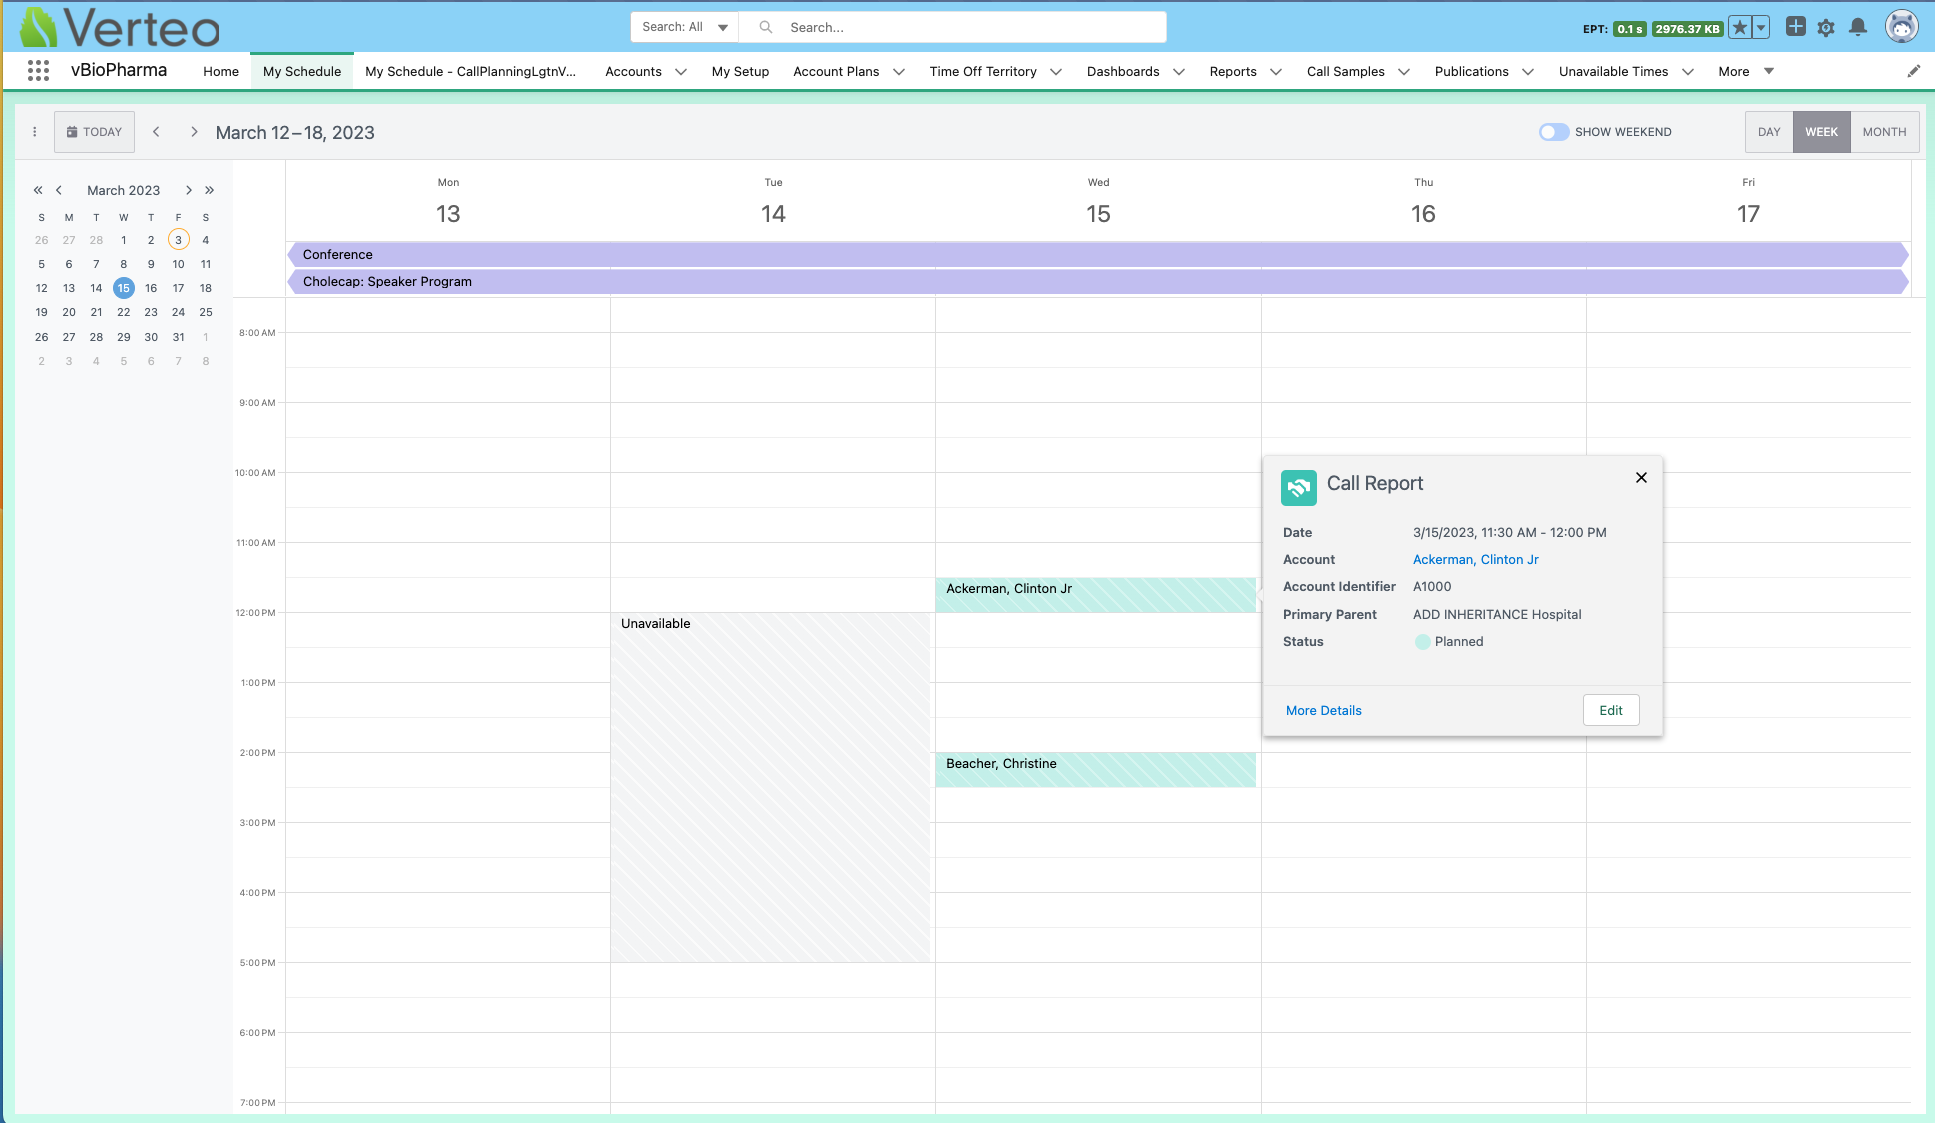Click the global actions plus icon
The image size is (1935, 1123).
1795,27
